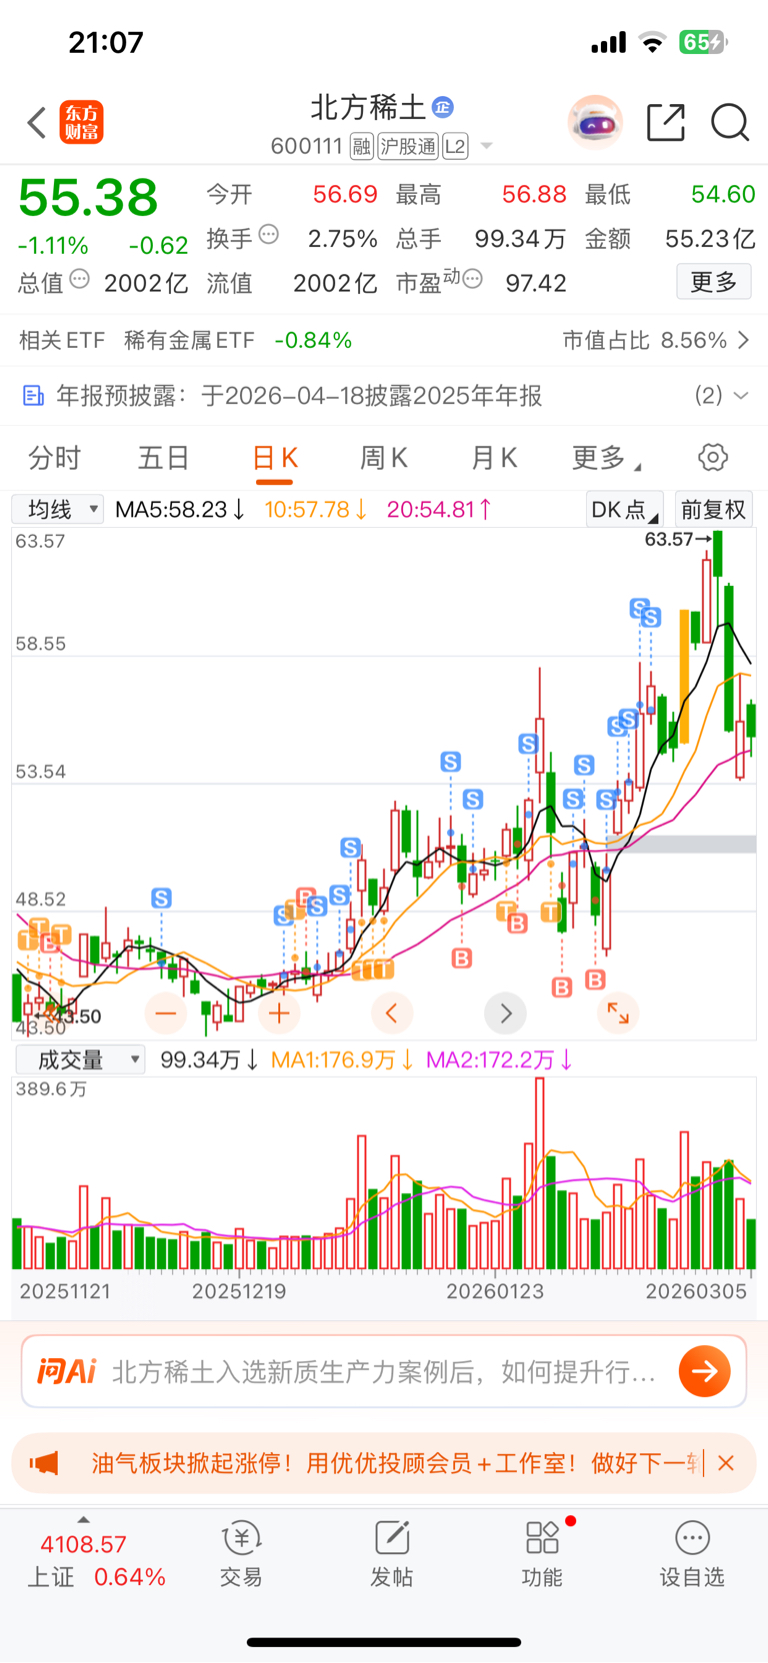
Task: Move chart left with the arrow button
Action: 392,1014
